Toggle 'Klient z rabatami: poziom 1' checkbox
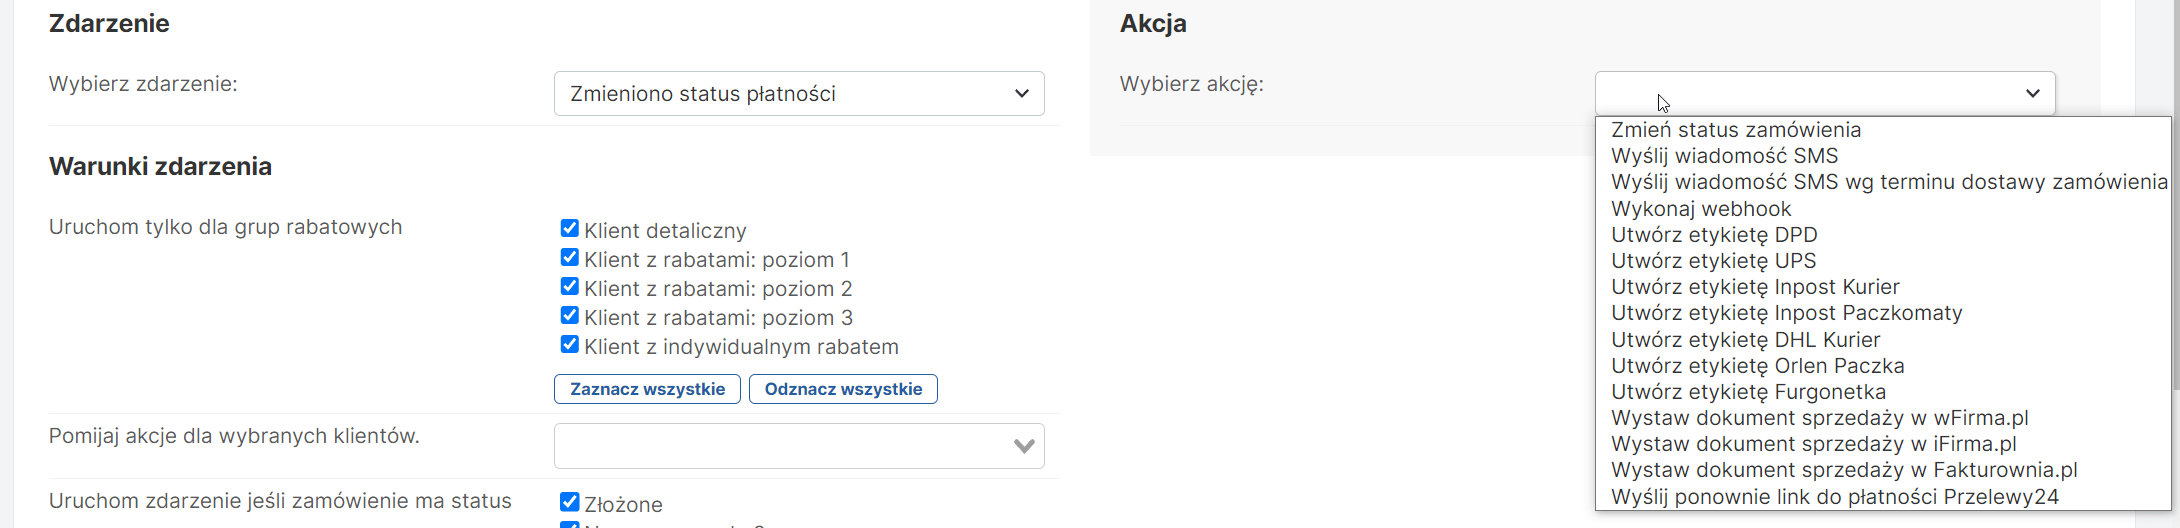The width and height of the screenshot is (2180, 528). [x=570, y=258]
